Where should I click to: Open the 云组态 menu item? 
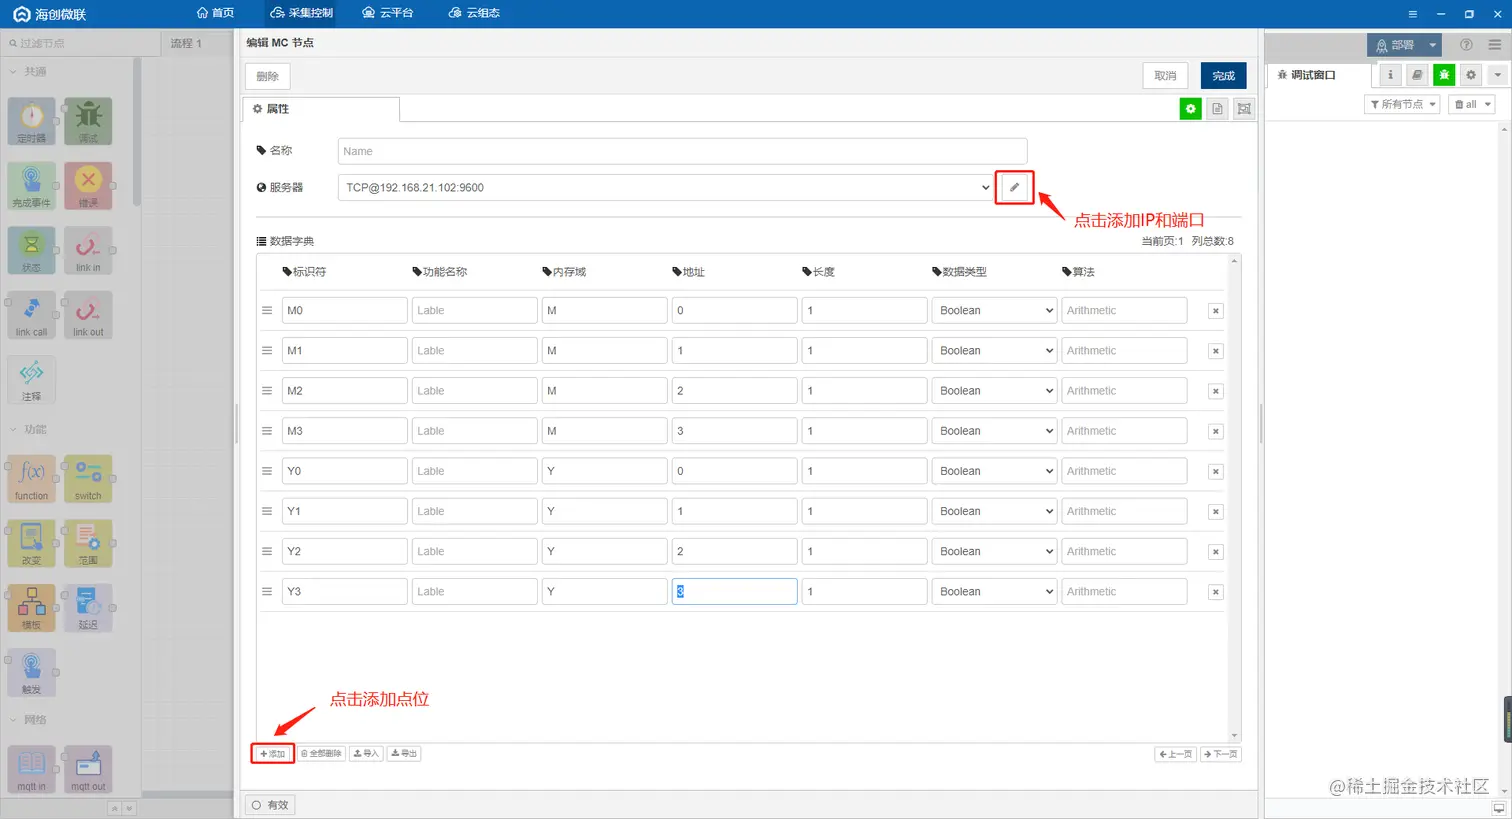474,13
